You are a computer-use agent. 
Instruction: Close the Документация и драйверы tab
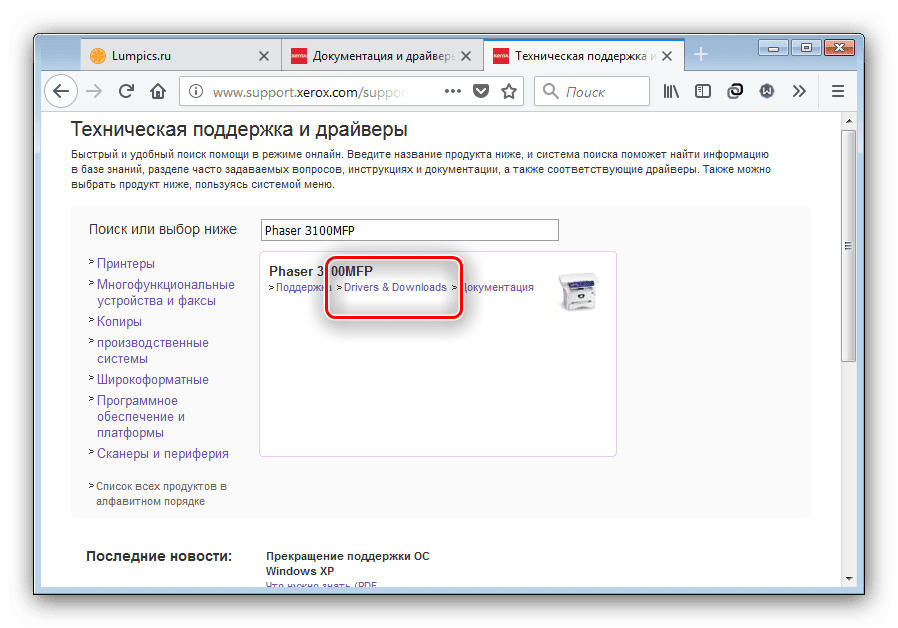466,56
